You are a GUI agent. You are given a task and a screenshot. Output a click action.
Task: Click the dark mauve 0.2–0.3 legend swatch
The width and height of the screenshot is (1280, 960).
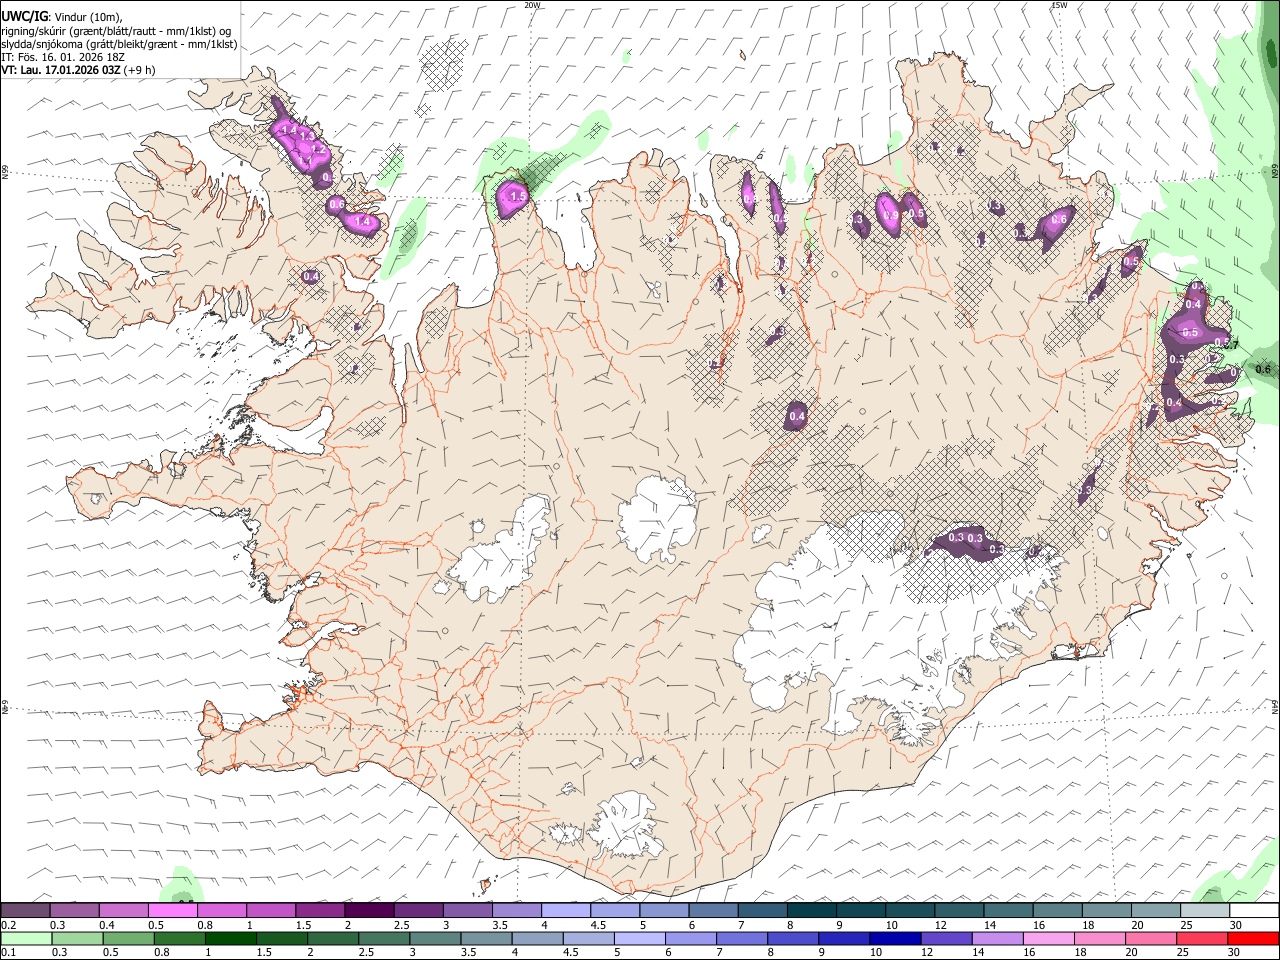(x=25, y=911)
